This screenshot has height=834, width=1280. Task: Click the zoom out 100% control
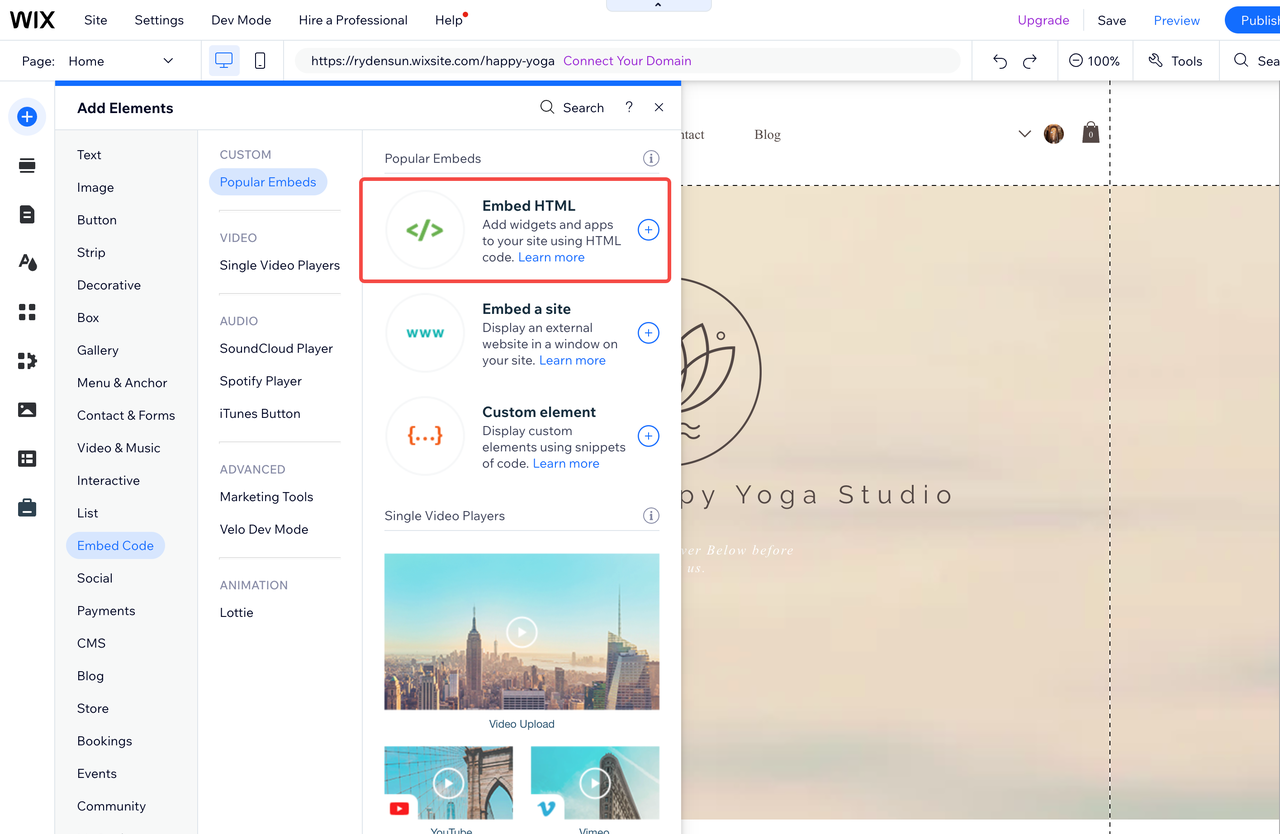pos(1094,61)
